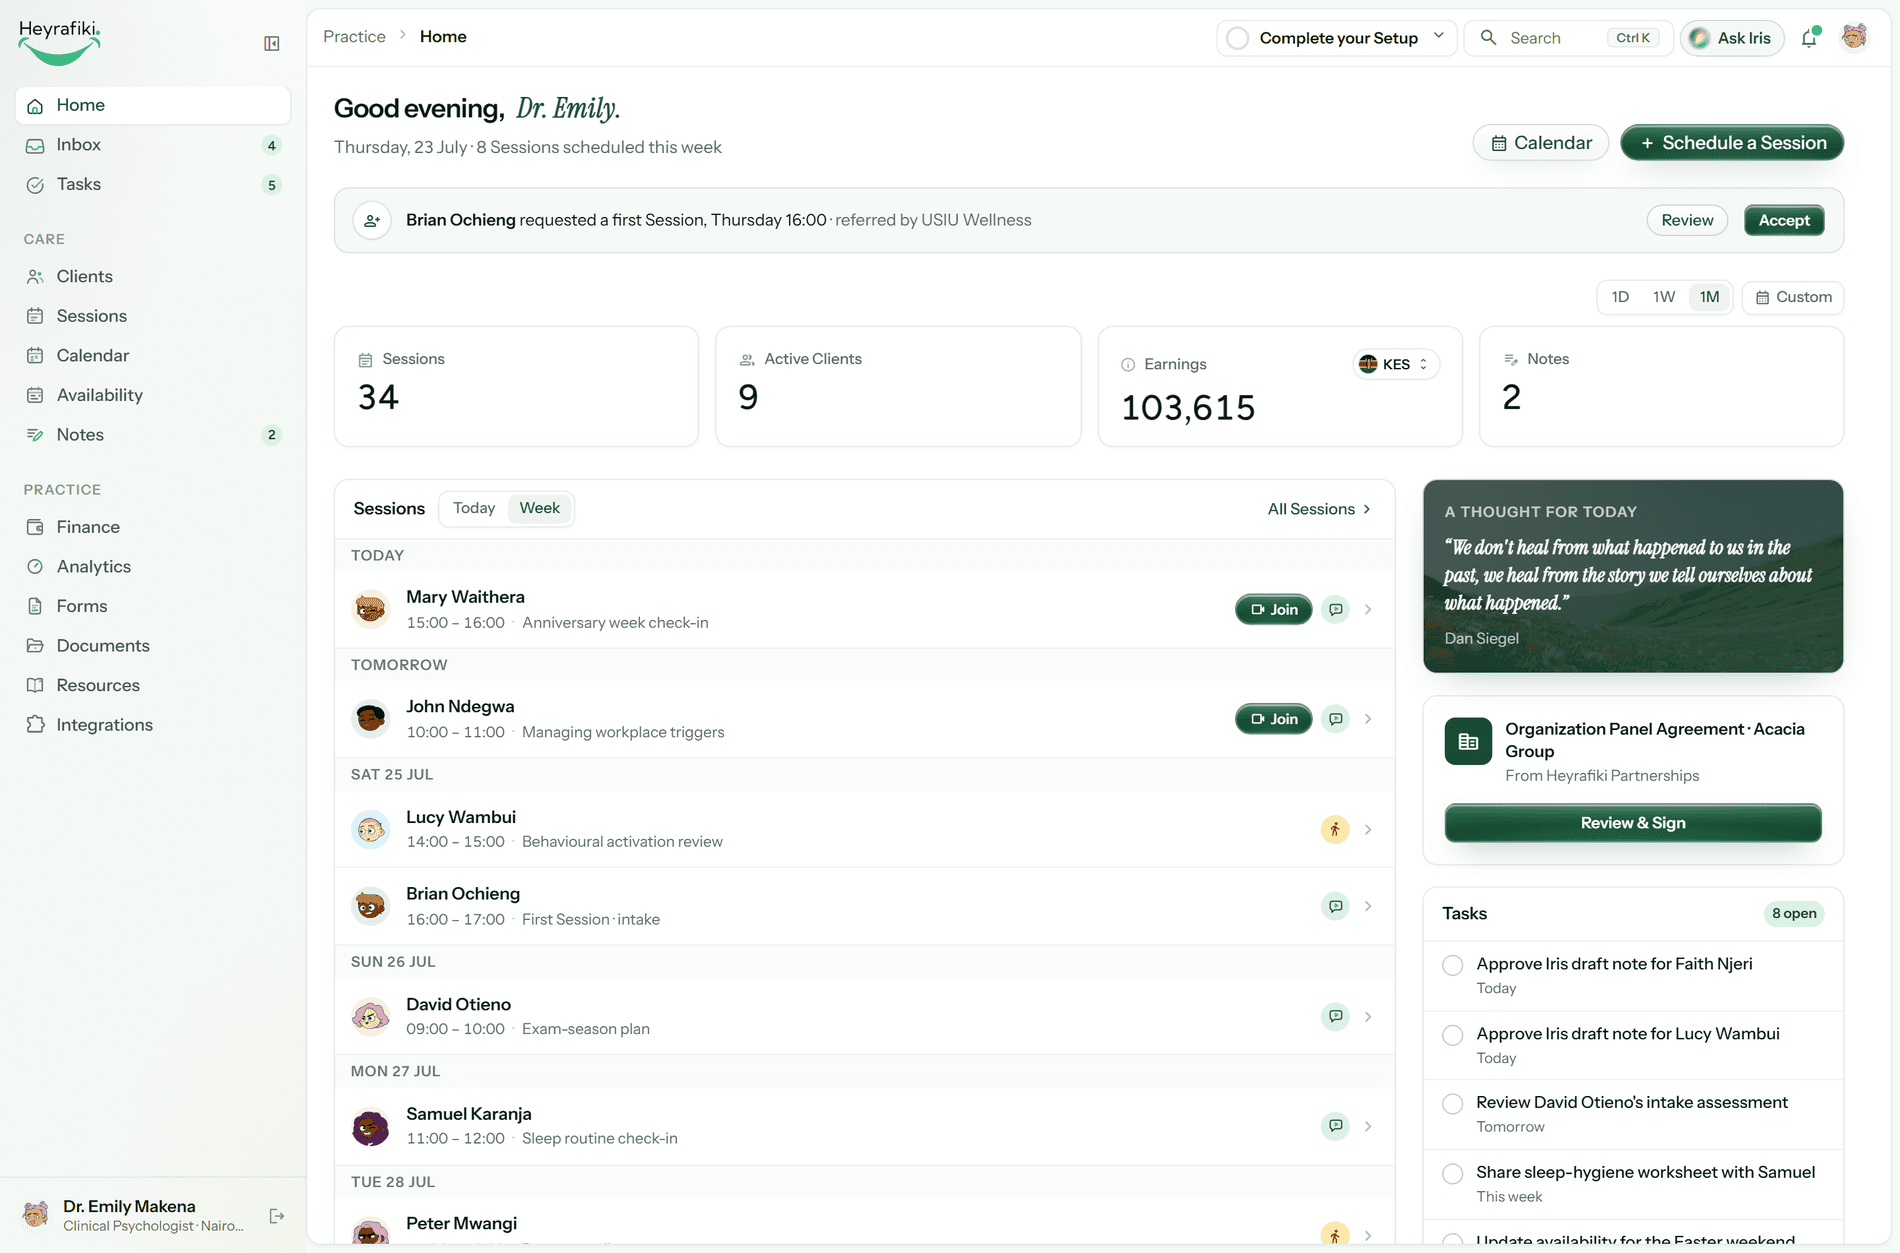
Task: Change the KES currency selector
Action: pyautogui.click(x=1396, y=364)
